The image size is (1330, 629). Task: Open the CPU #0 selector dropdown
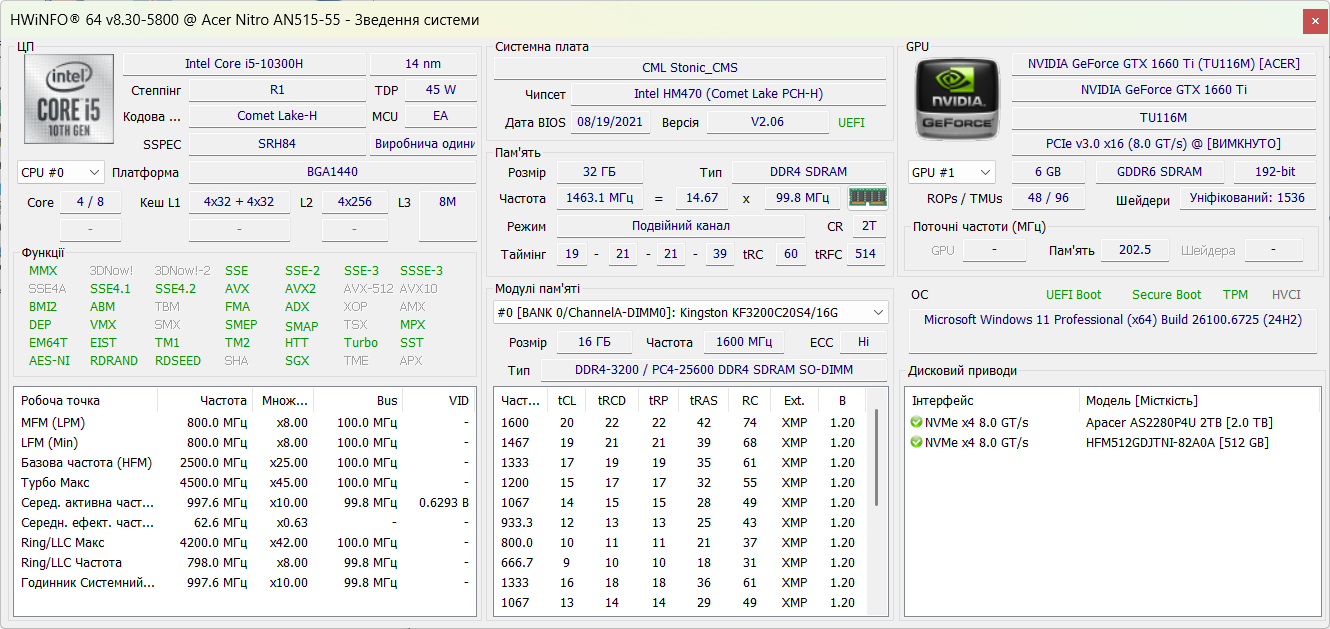[61, 172]
